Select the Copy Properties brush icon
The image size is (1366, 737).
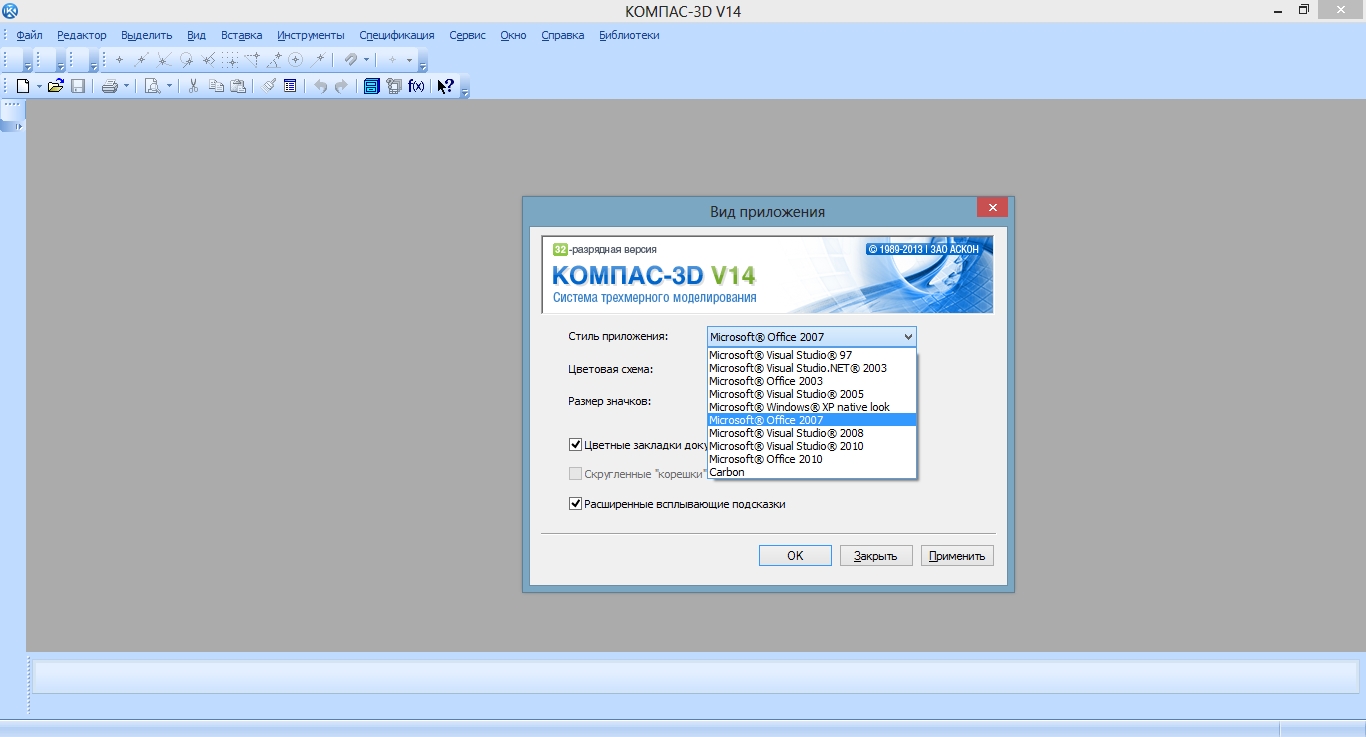[269, 87]
